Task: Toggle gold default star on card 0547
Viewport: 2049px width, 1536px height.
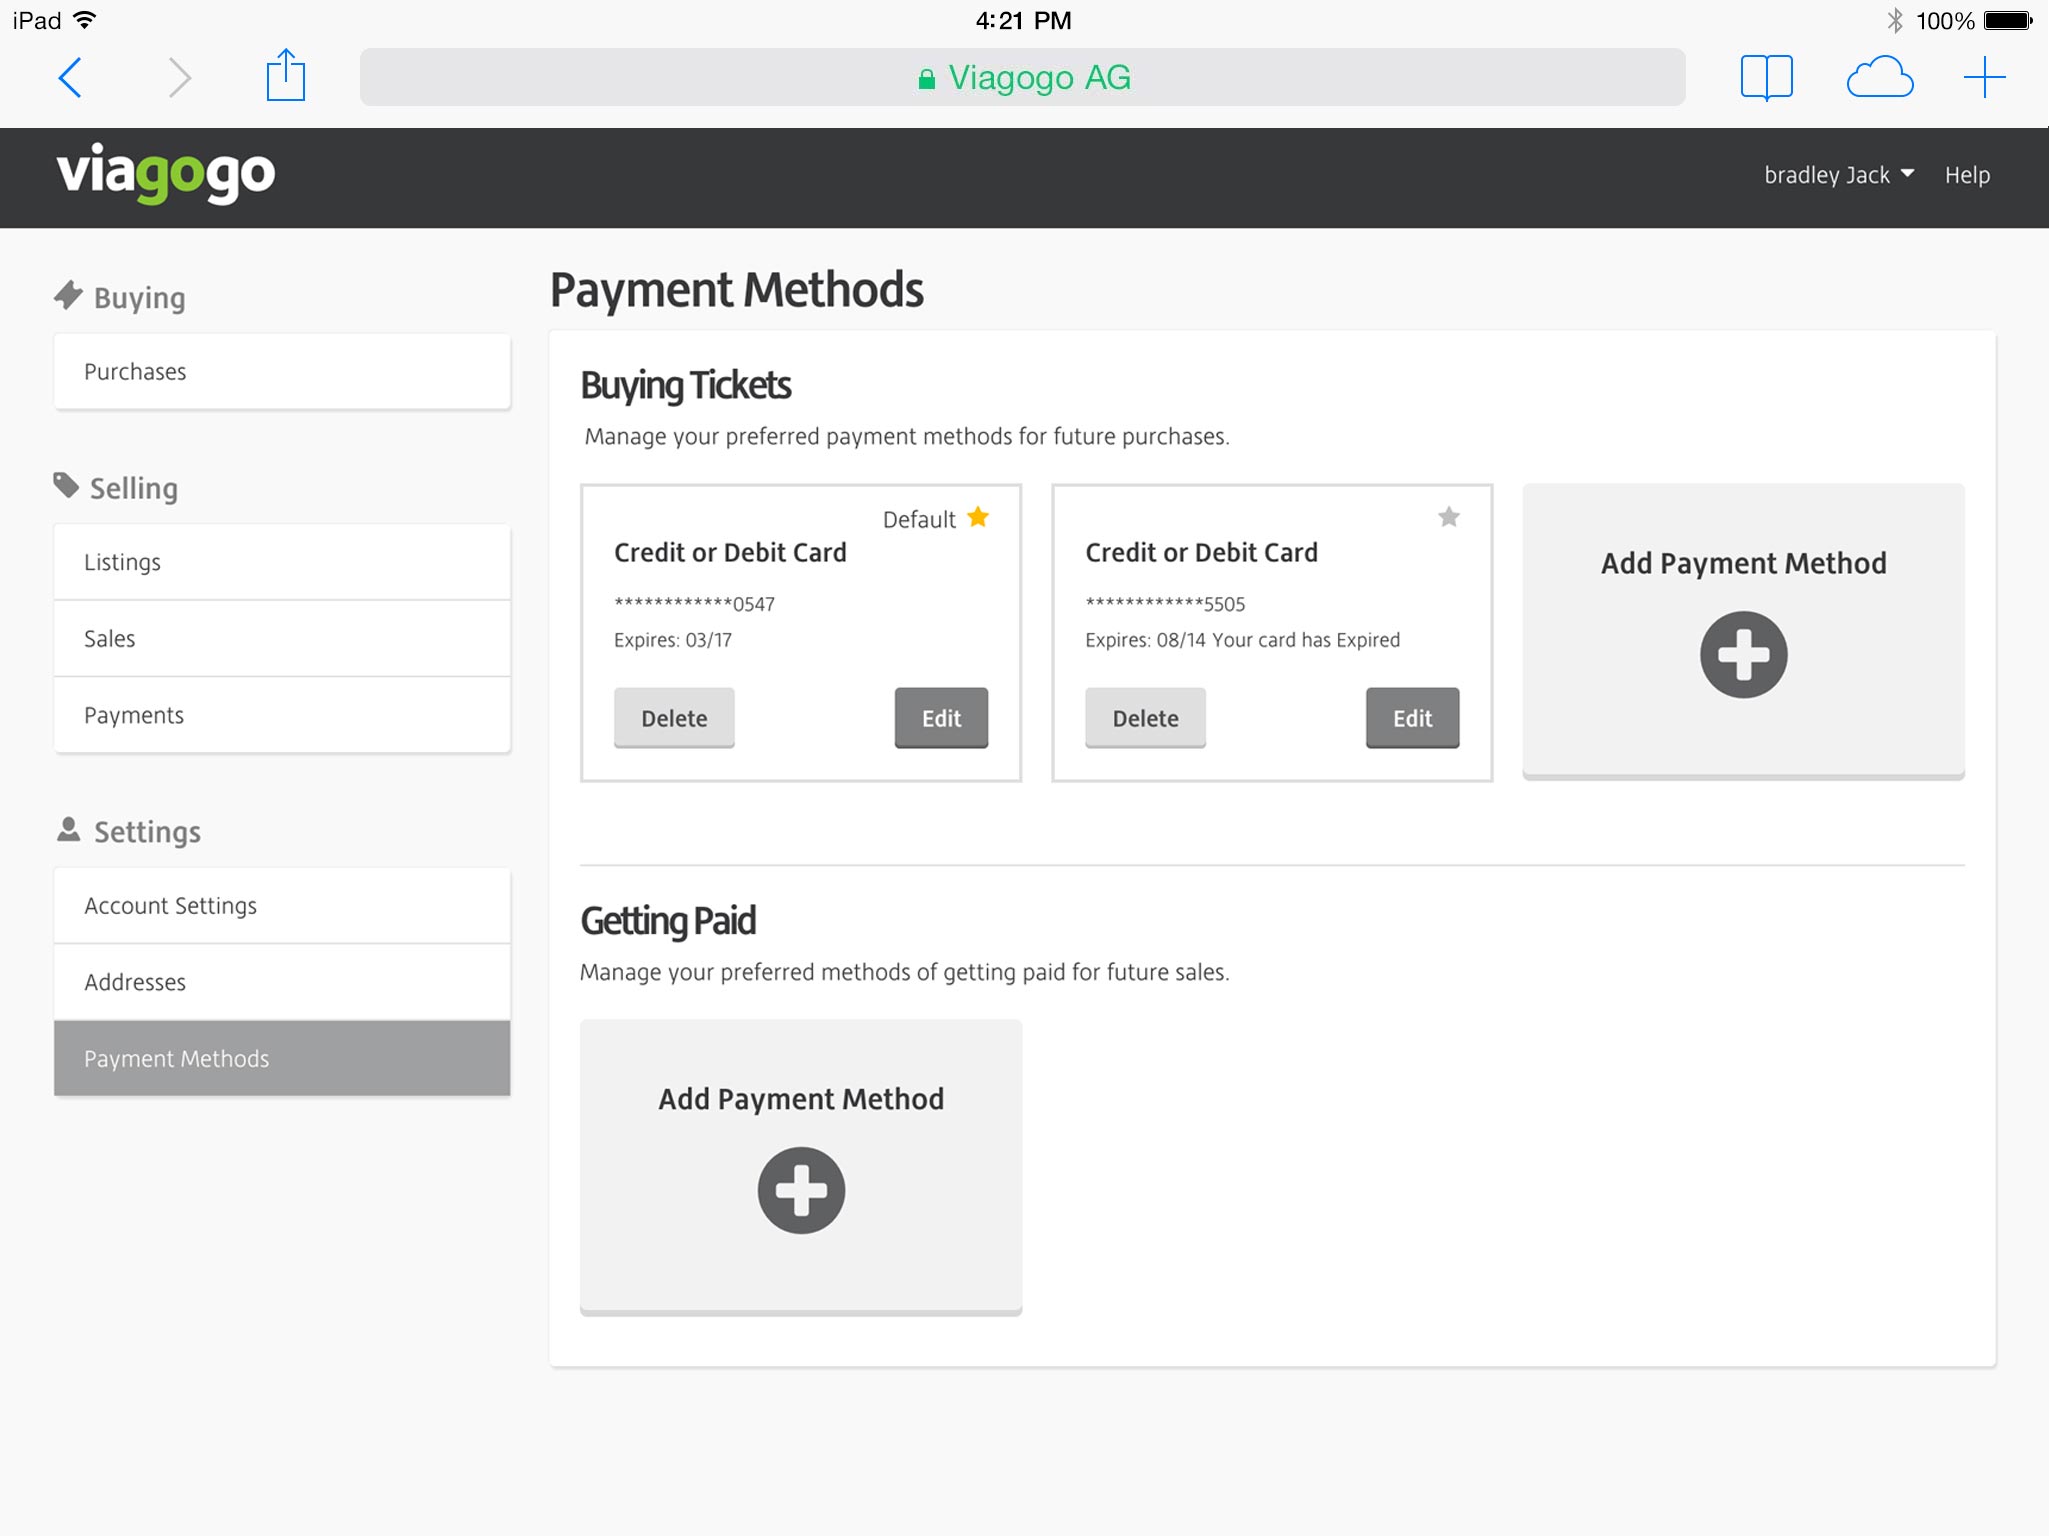Action: [x=978, y=517]
